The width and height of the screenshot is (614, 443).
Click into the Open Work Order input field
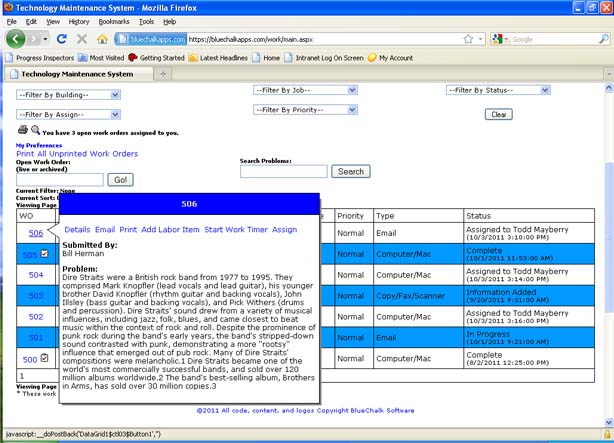60,180
